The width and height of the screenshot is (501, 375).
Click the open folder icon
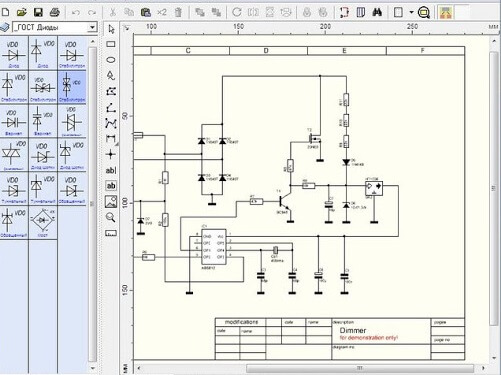tap(22, 13)
